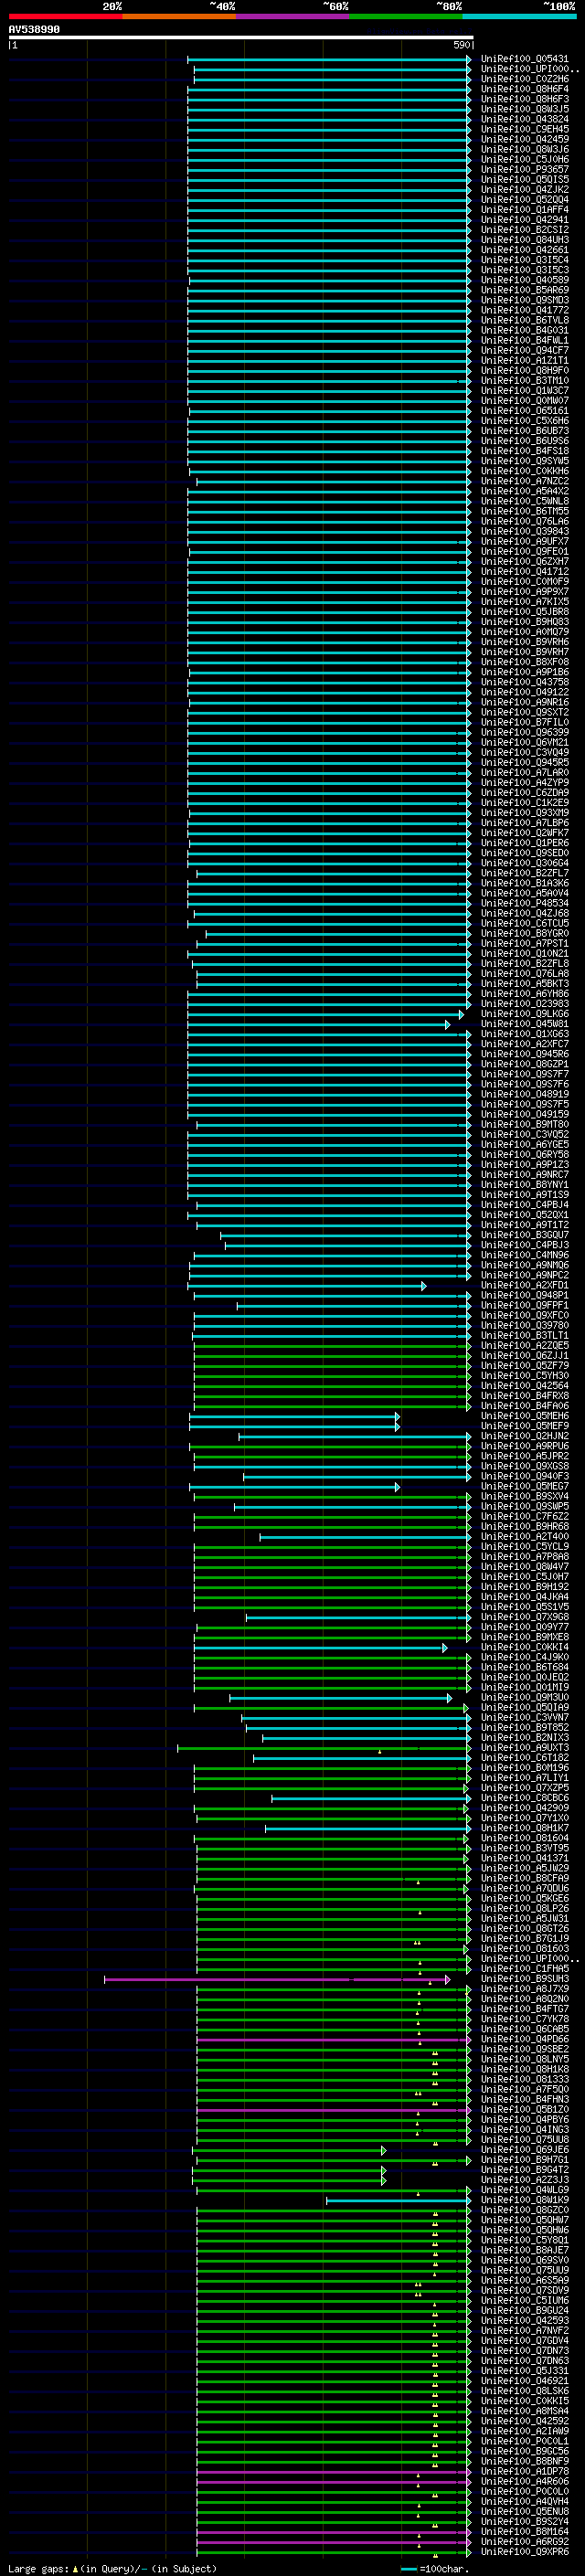The height and width of the screenshot is (2576, 585).
Task: Select the UniRef100_B3TM10 label
Action: pyautogui.click(x=524, y=380)
